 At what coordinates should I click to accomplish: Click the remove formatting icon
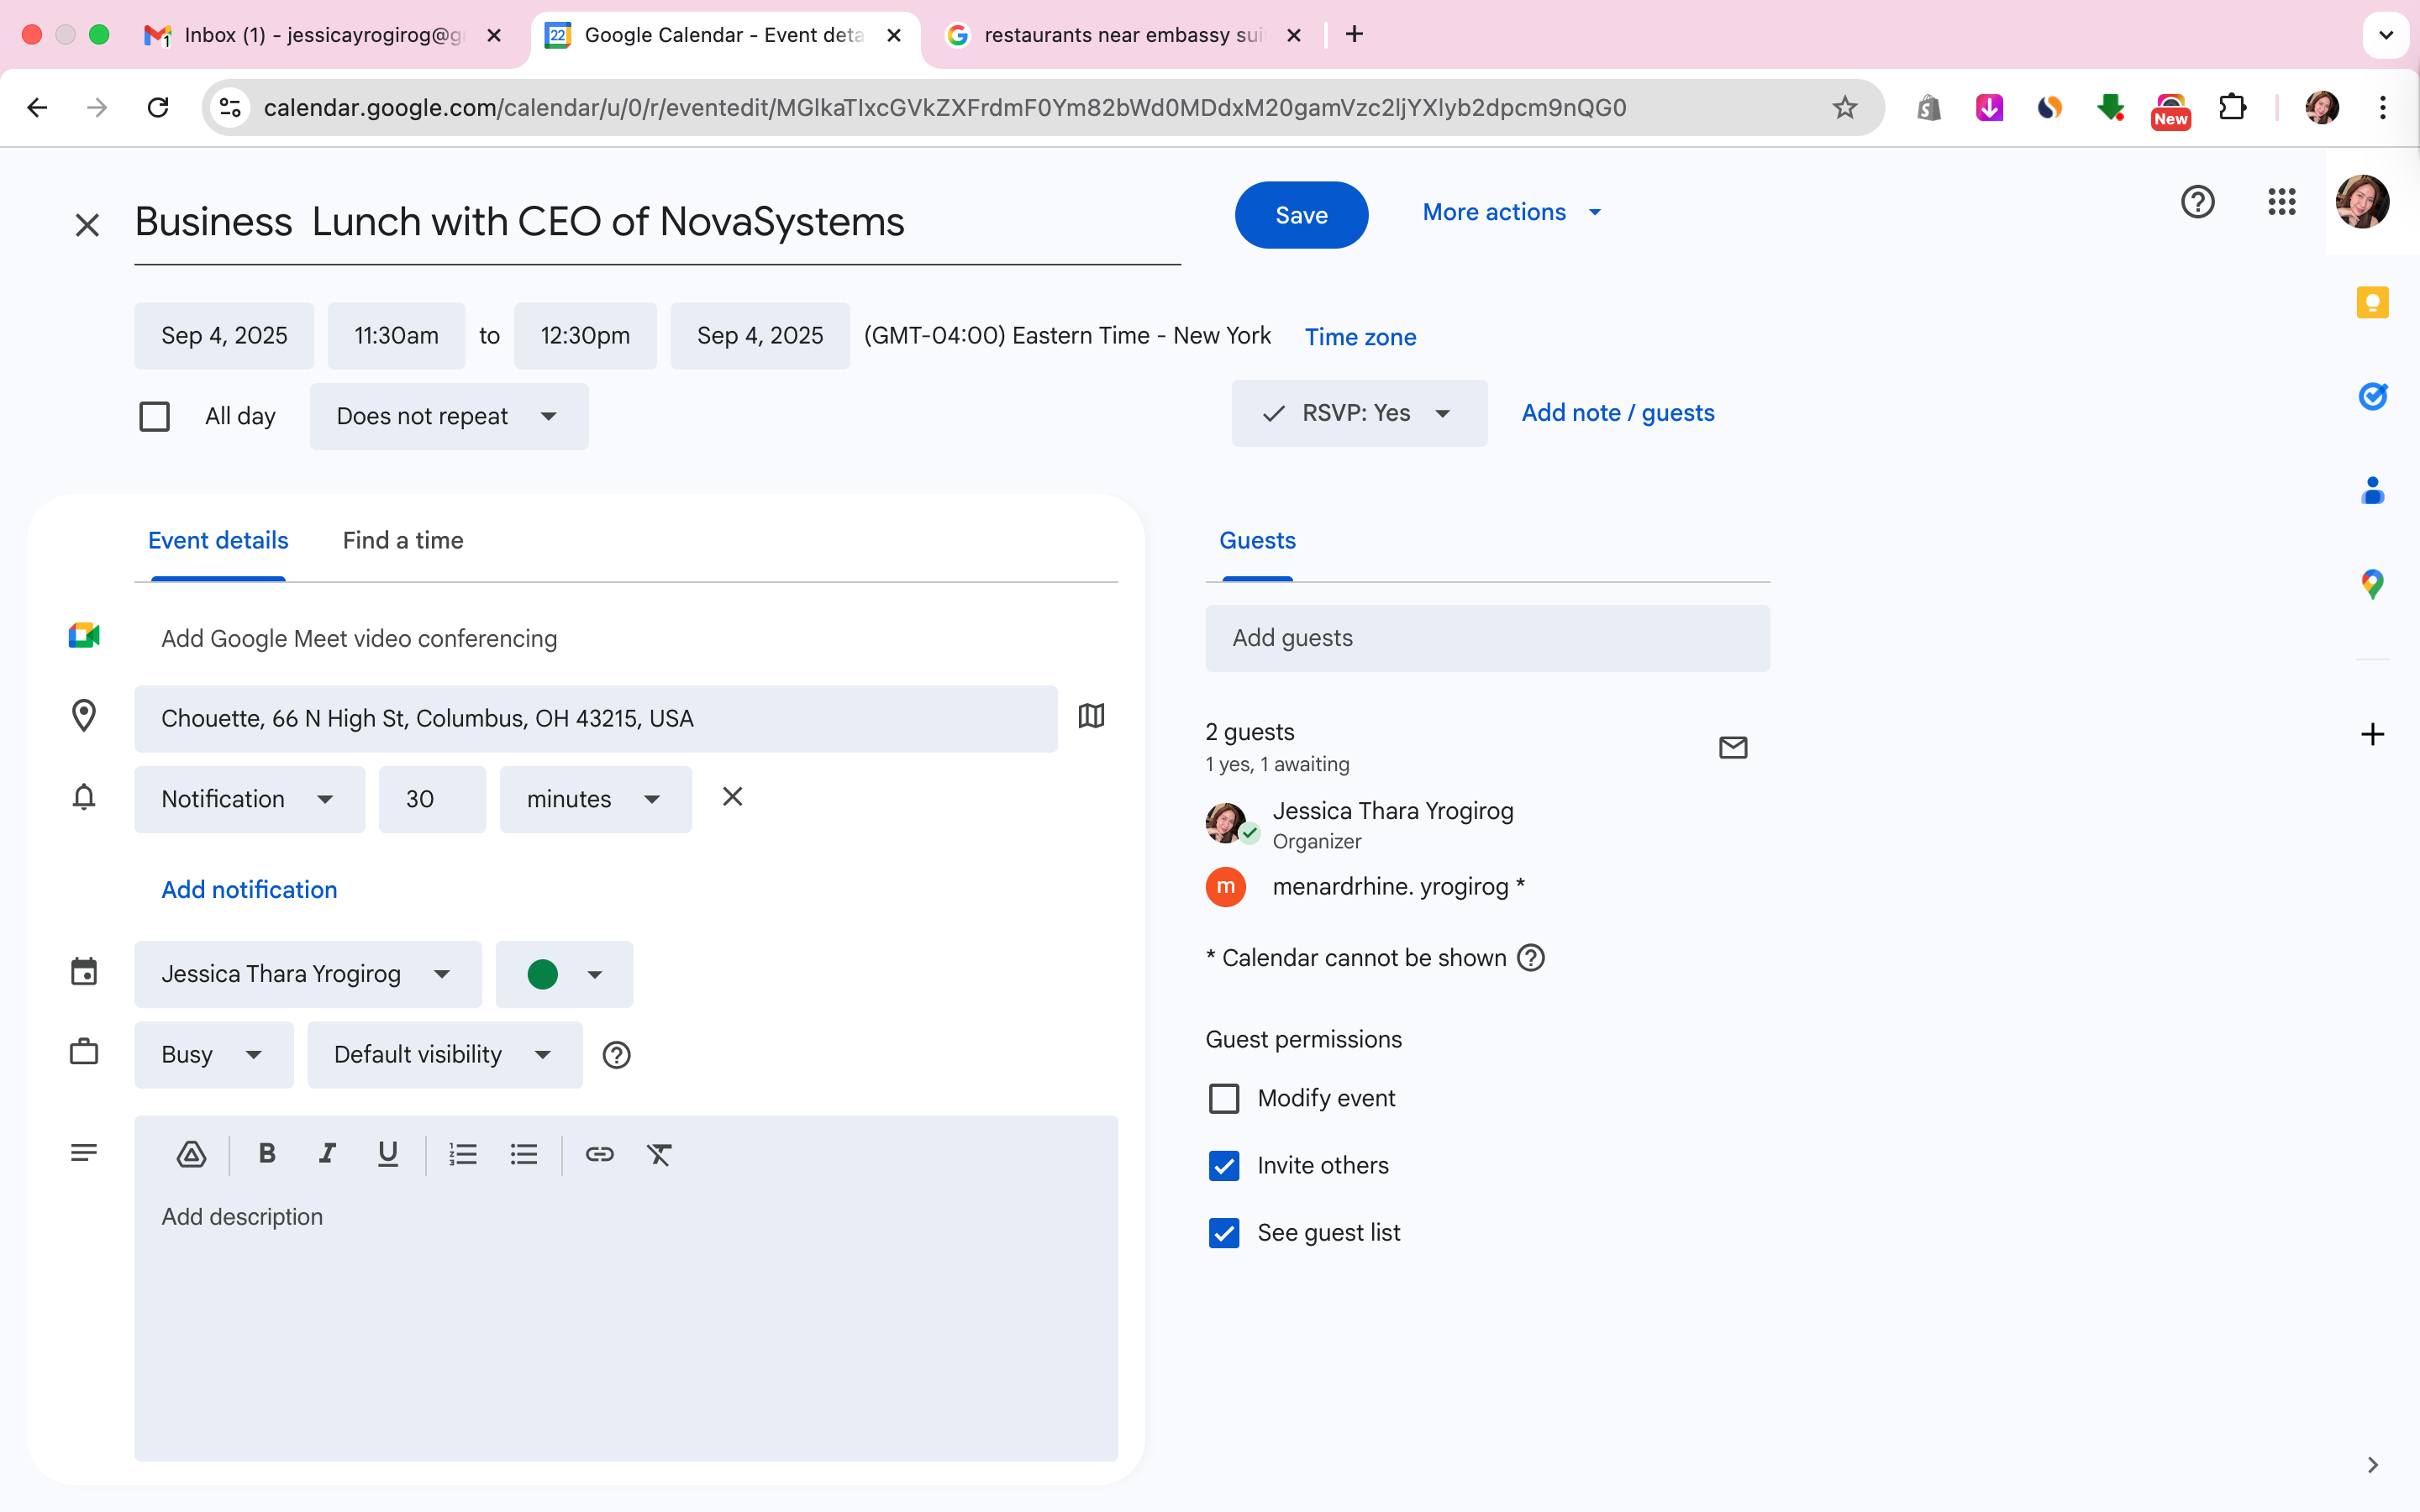tap(659, 1154)
